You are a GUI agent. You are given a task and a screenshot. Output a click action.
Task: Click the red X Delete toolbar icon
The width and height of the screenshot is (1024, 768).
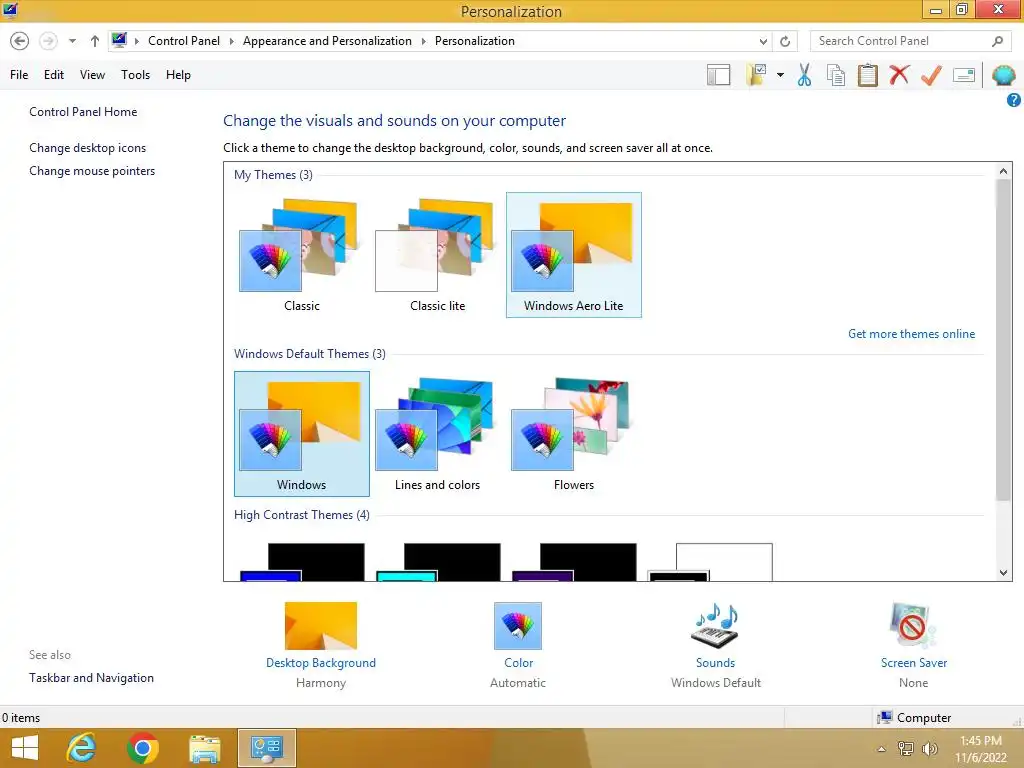899,75
